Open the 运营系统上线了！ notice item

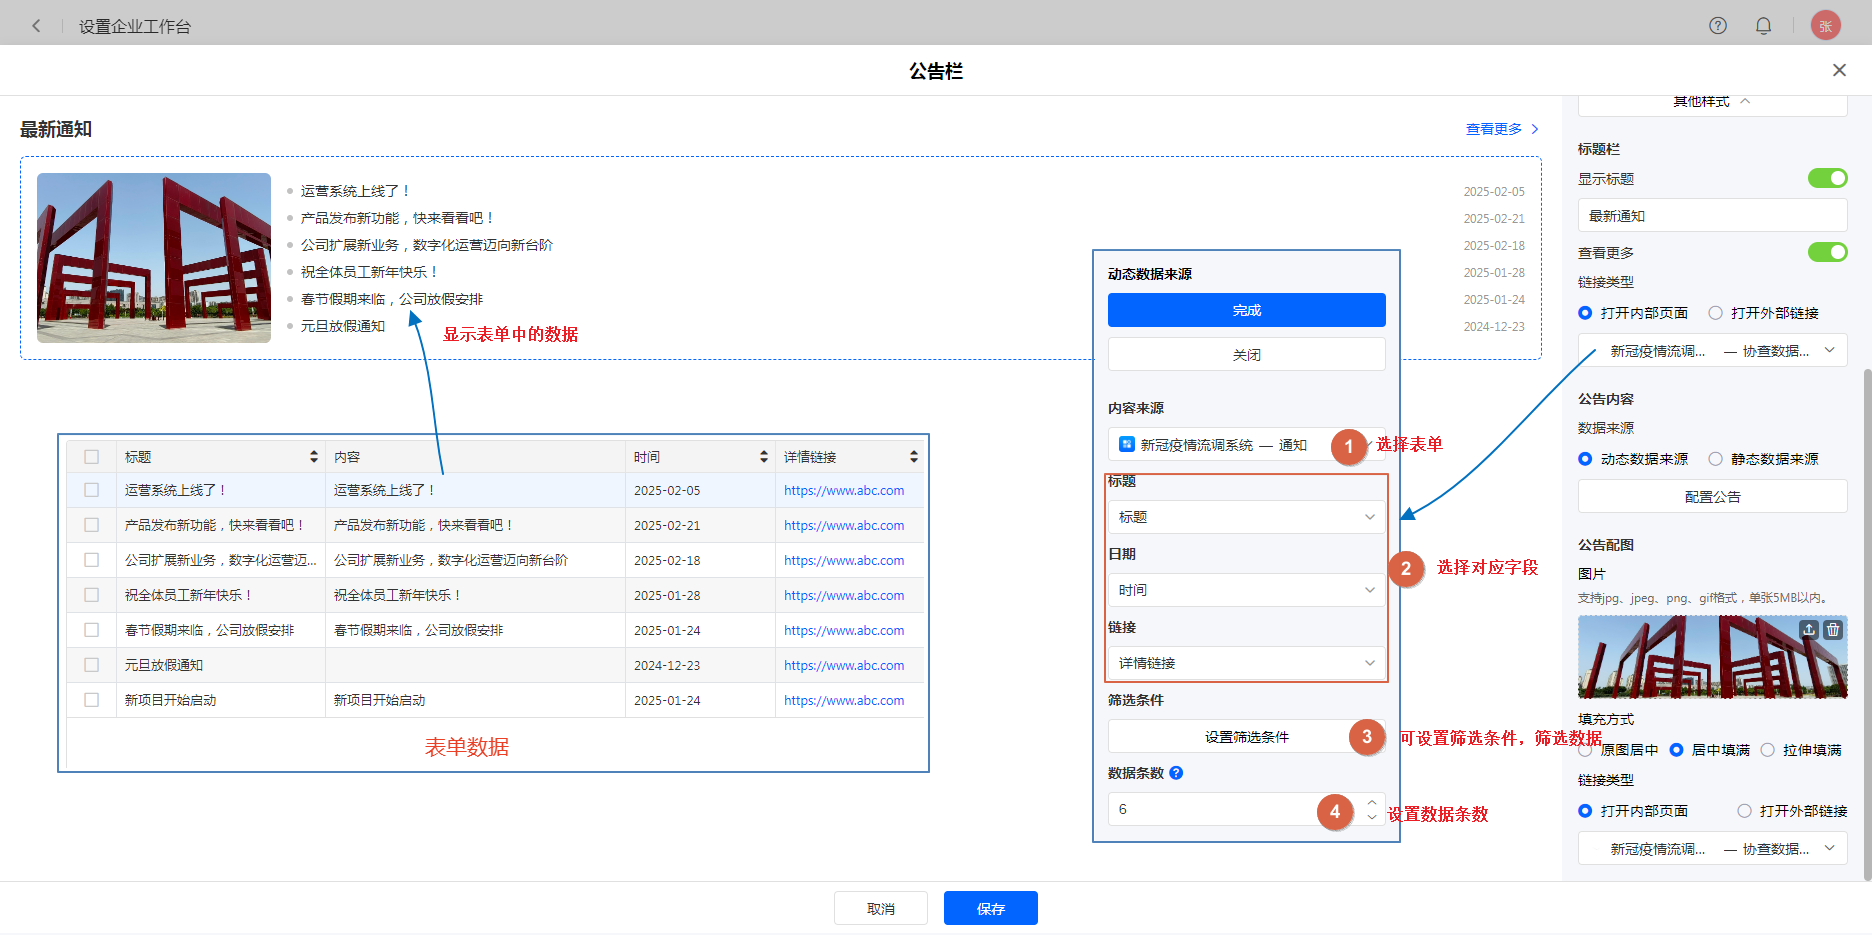click(355, 191)
